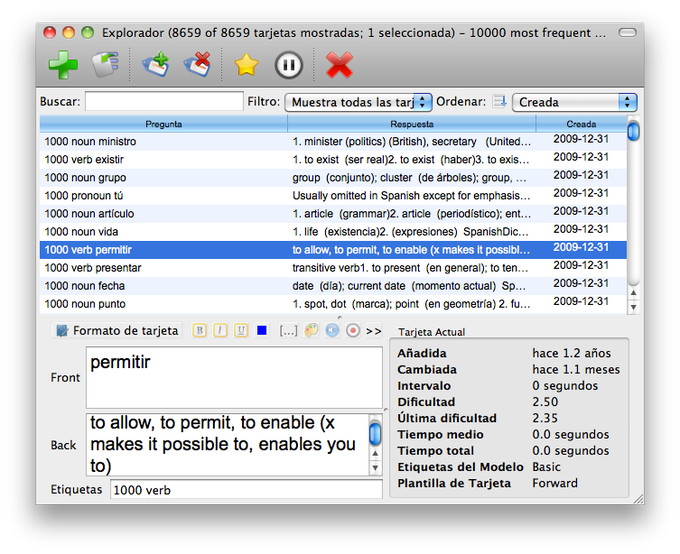Toggle italic formatting button

pyautogui.click(x=220, y=331)
